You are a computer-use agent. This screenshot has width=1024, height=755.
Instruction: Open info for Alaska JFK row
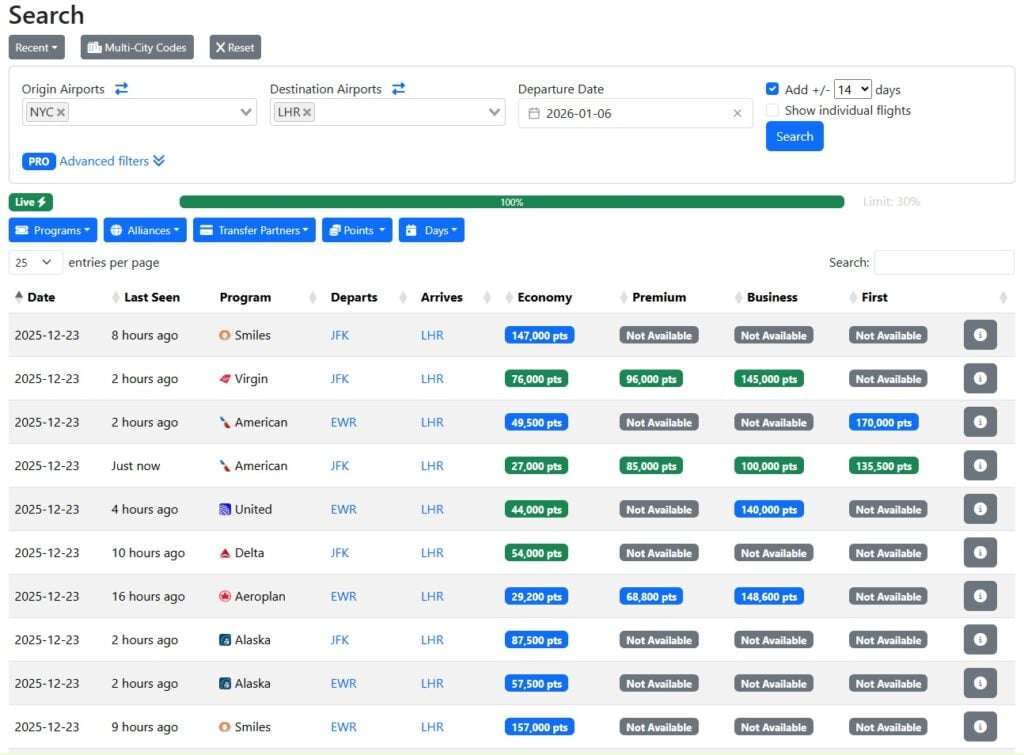(x=980, y=639)
